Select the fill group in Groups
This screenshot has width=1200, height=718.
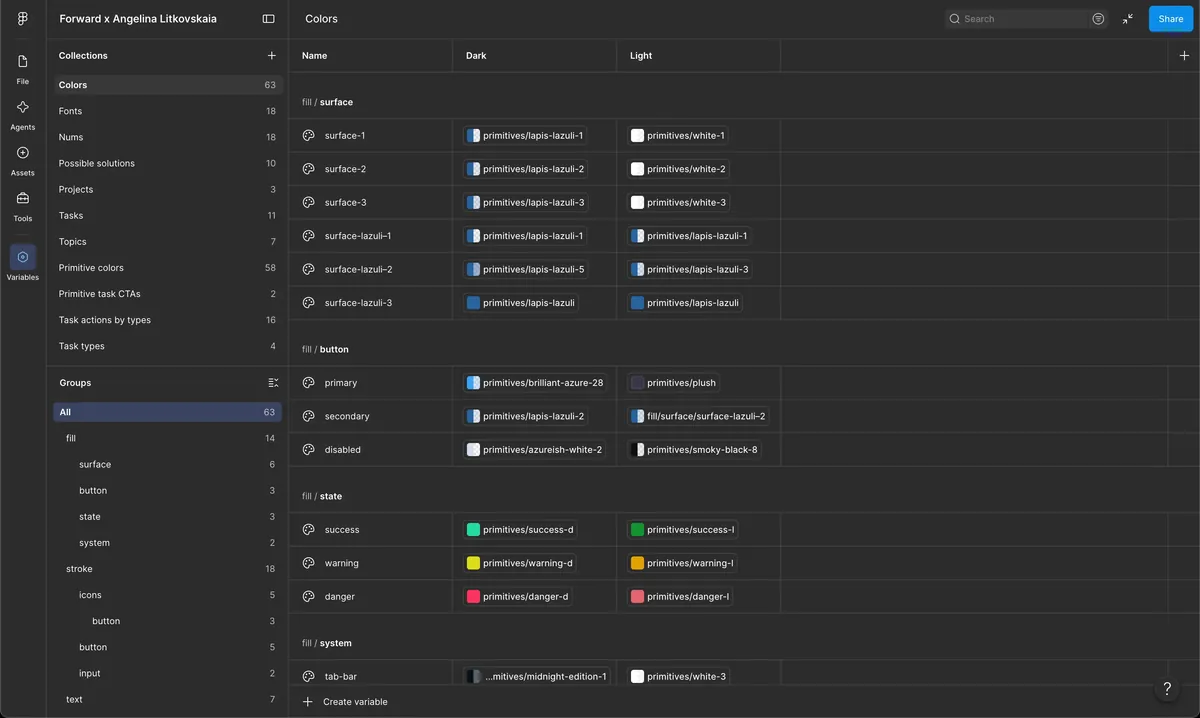click(168, 438)
